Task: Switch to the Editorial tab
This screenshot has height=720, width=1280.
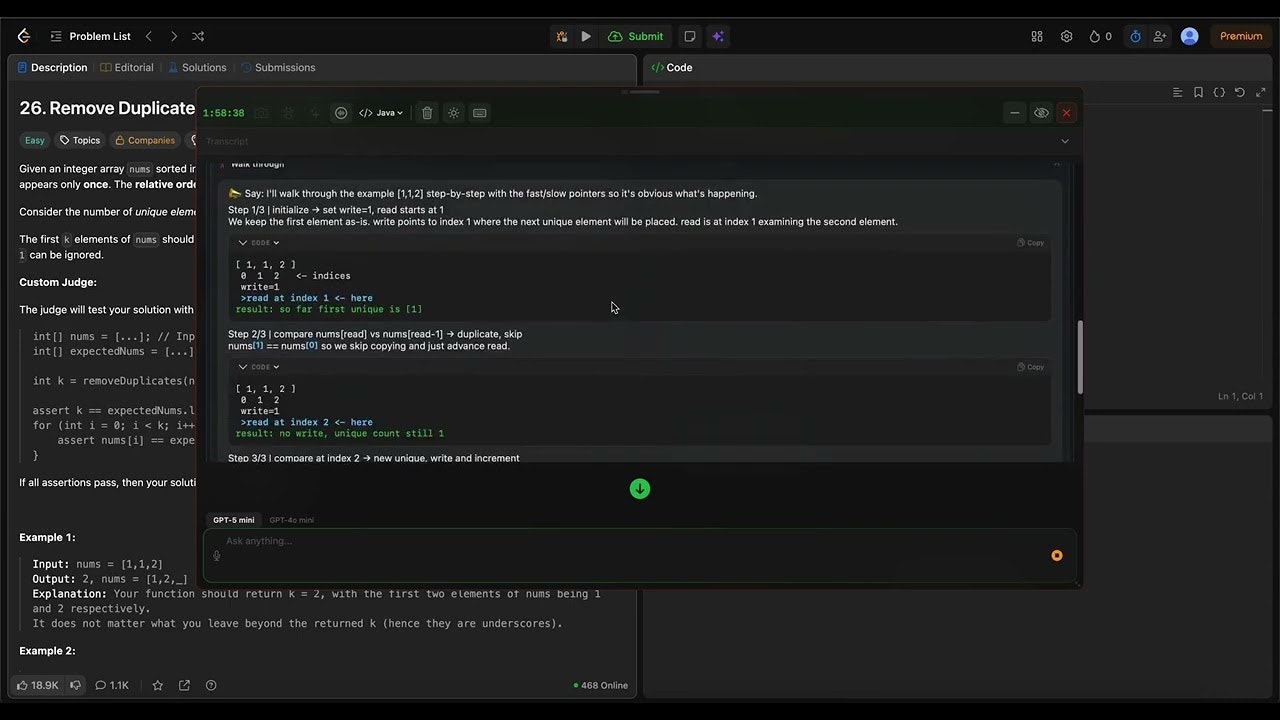Action: (127, 68)
